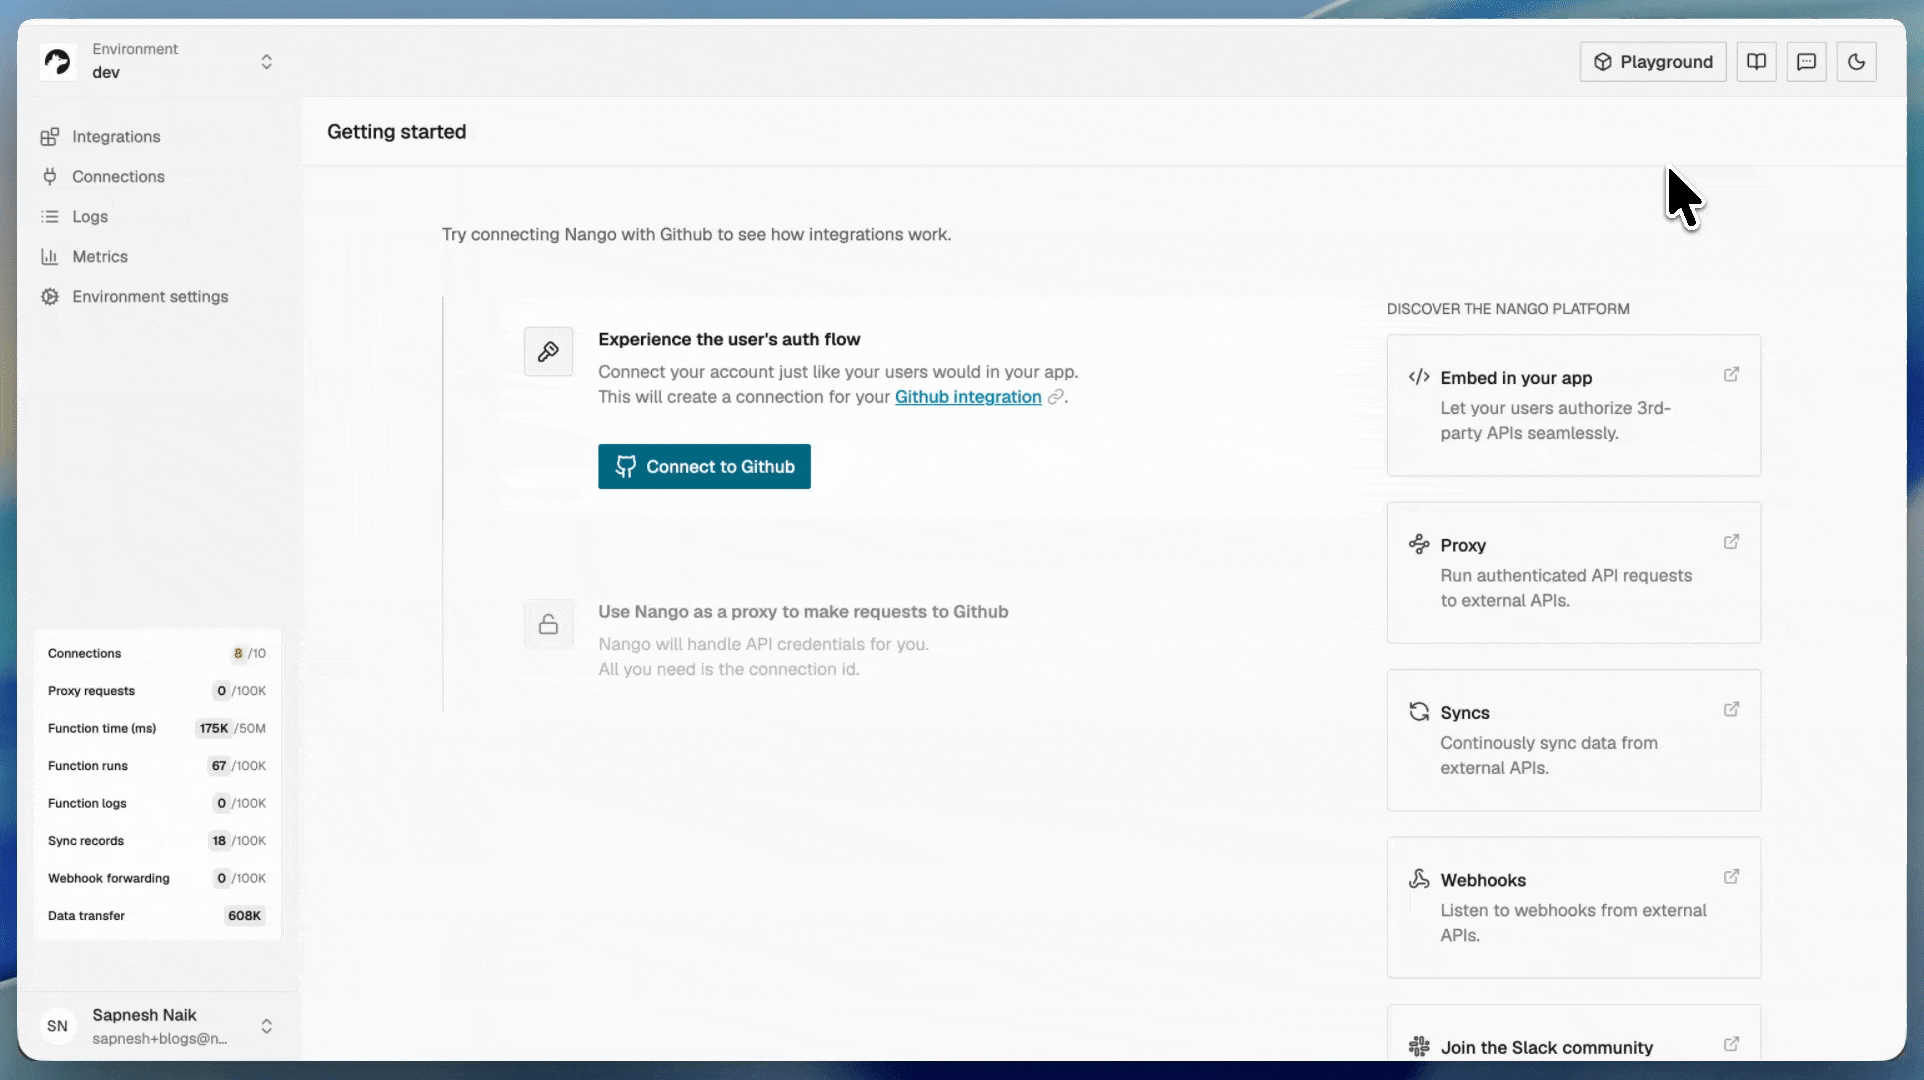This screenshot has height=1080, width=1924.
Task: Click the Logs list icon
Action: click(49, 217)
